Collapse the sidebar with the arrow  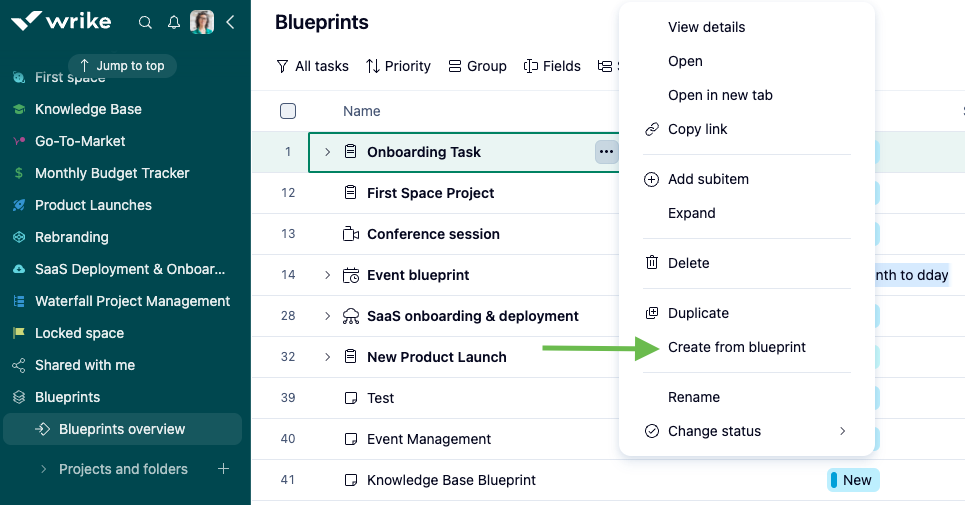[x=230, y=22]
